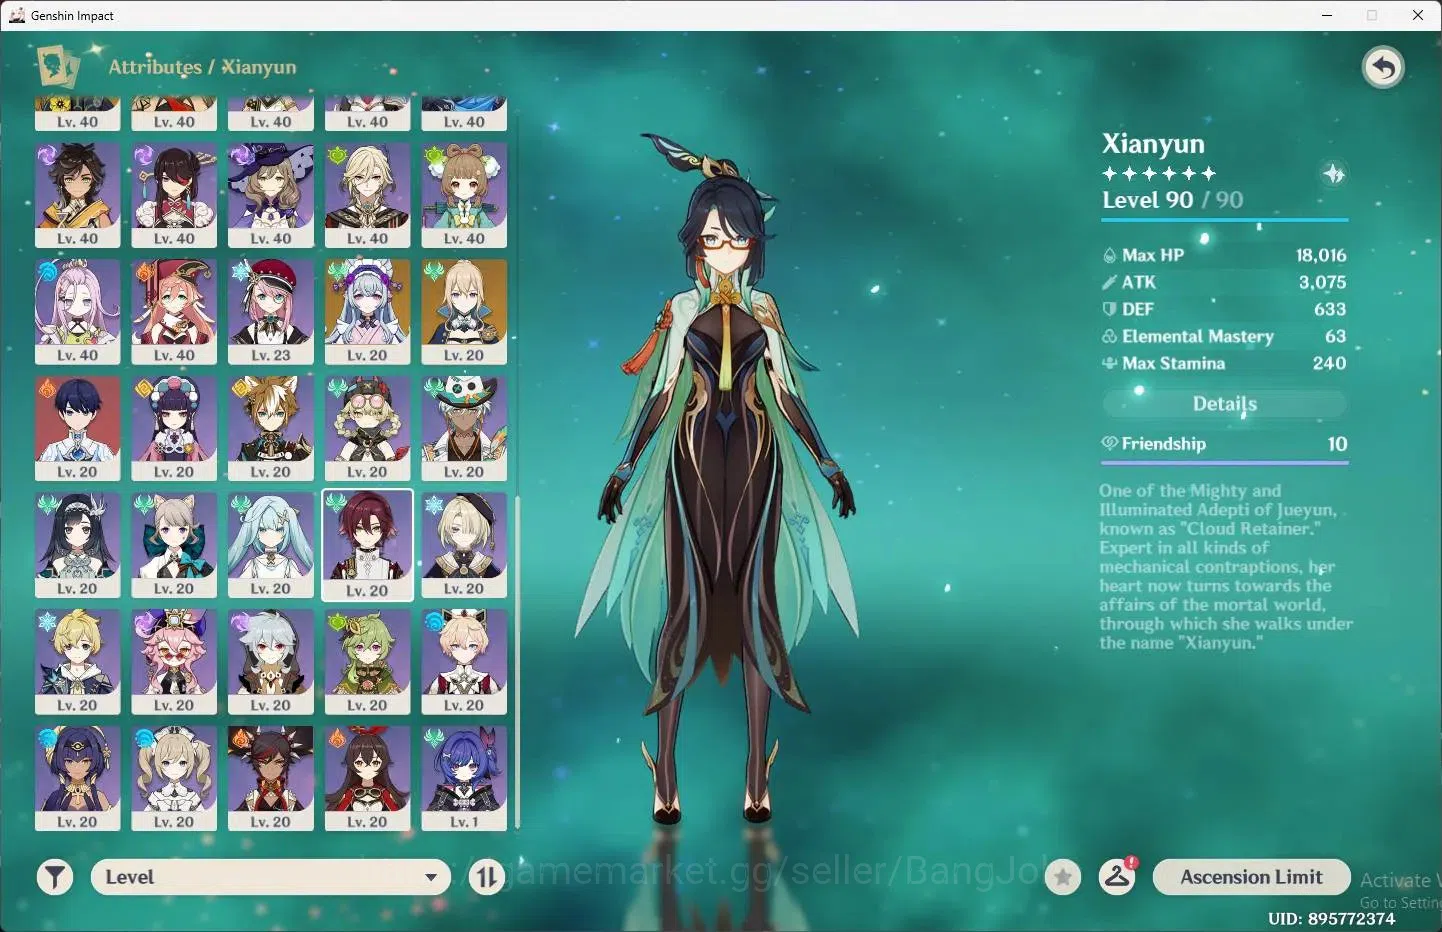Viewport: 1442px width, 932px height.
Task: Select the Pyro character on red background
Action: pos(78,429)
